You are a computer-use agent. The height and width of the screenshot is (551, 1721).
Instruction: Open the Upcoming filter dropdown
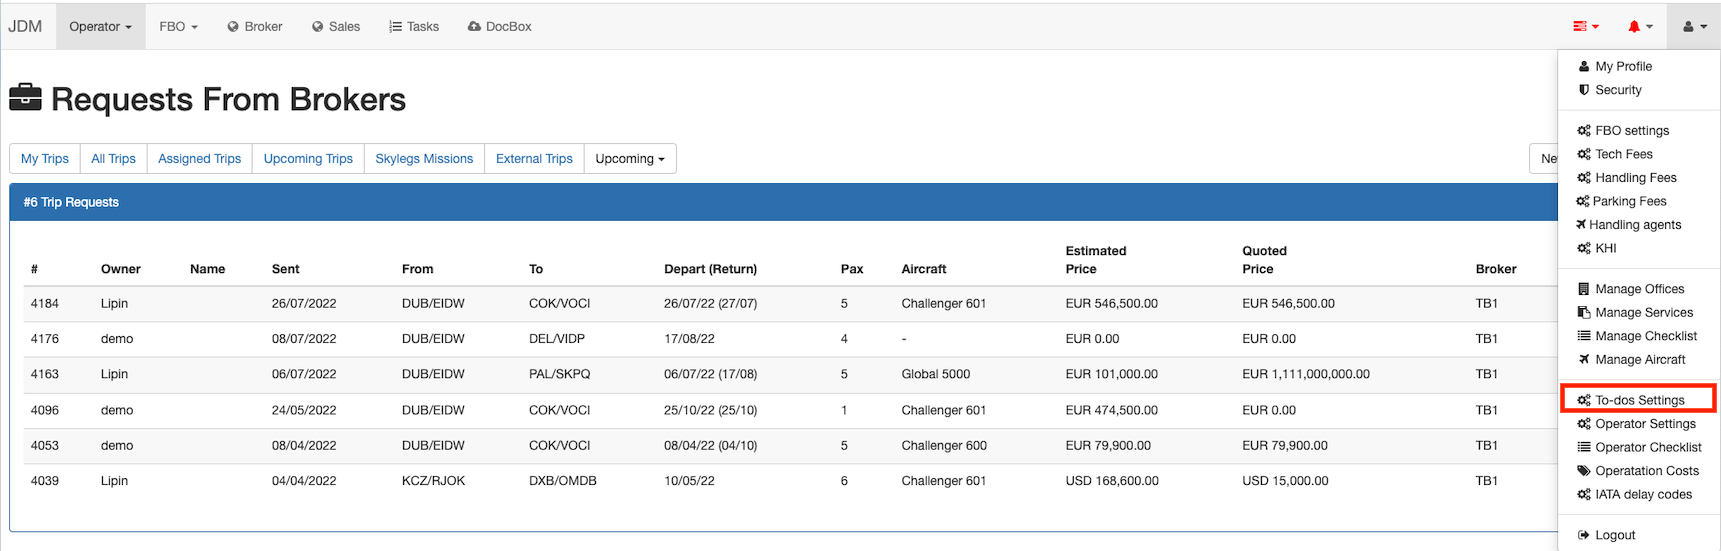(x=630, y=159)
